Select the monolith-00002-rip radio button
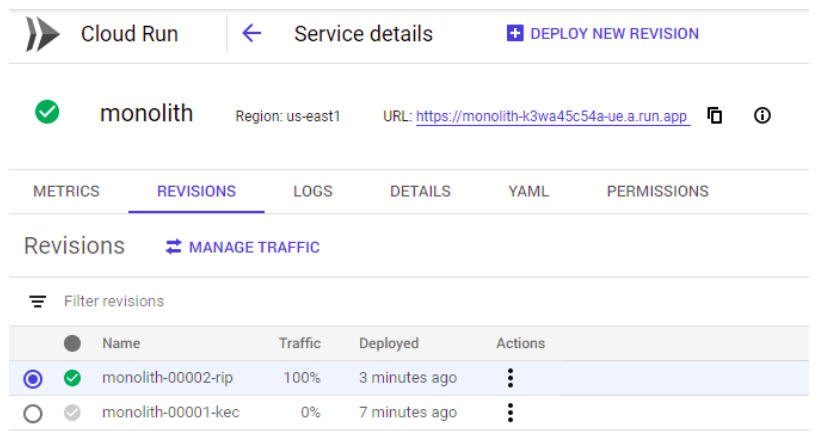The width and height of the screenshot is (822, 442). click(33, 379)
